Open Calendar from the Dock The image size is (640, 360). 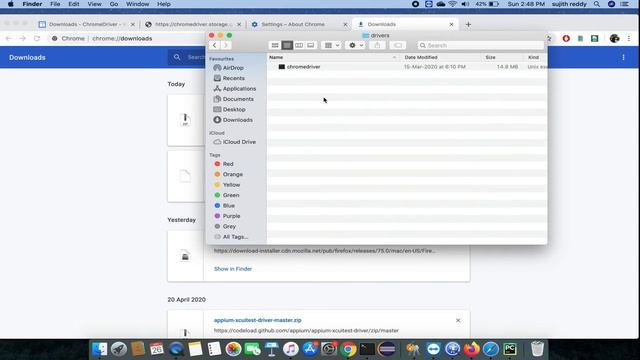click(156, 349)
